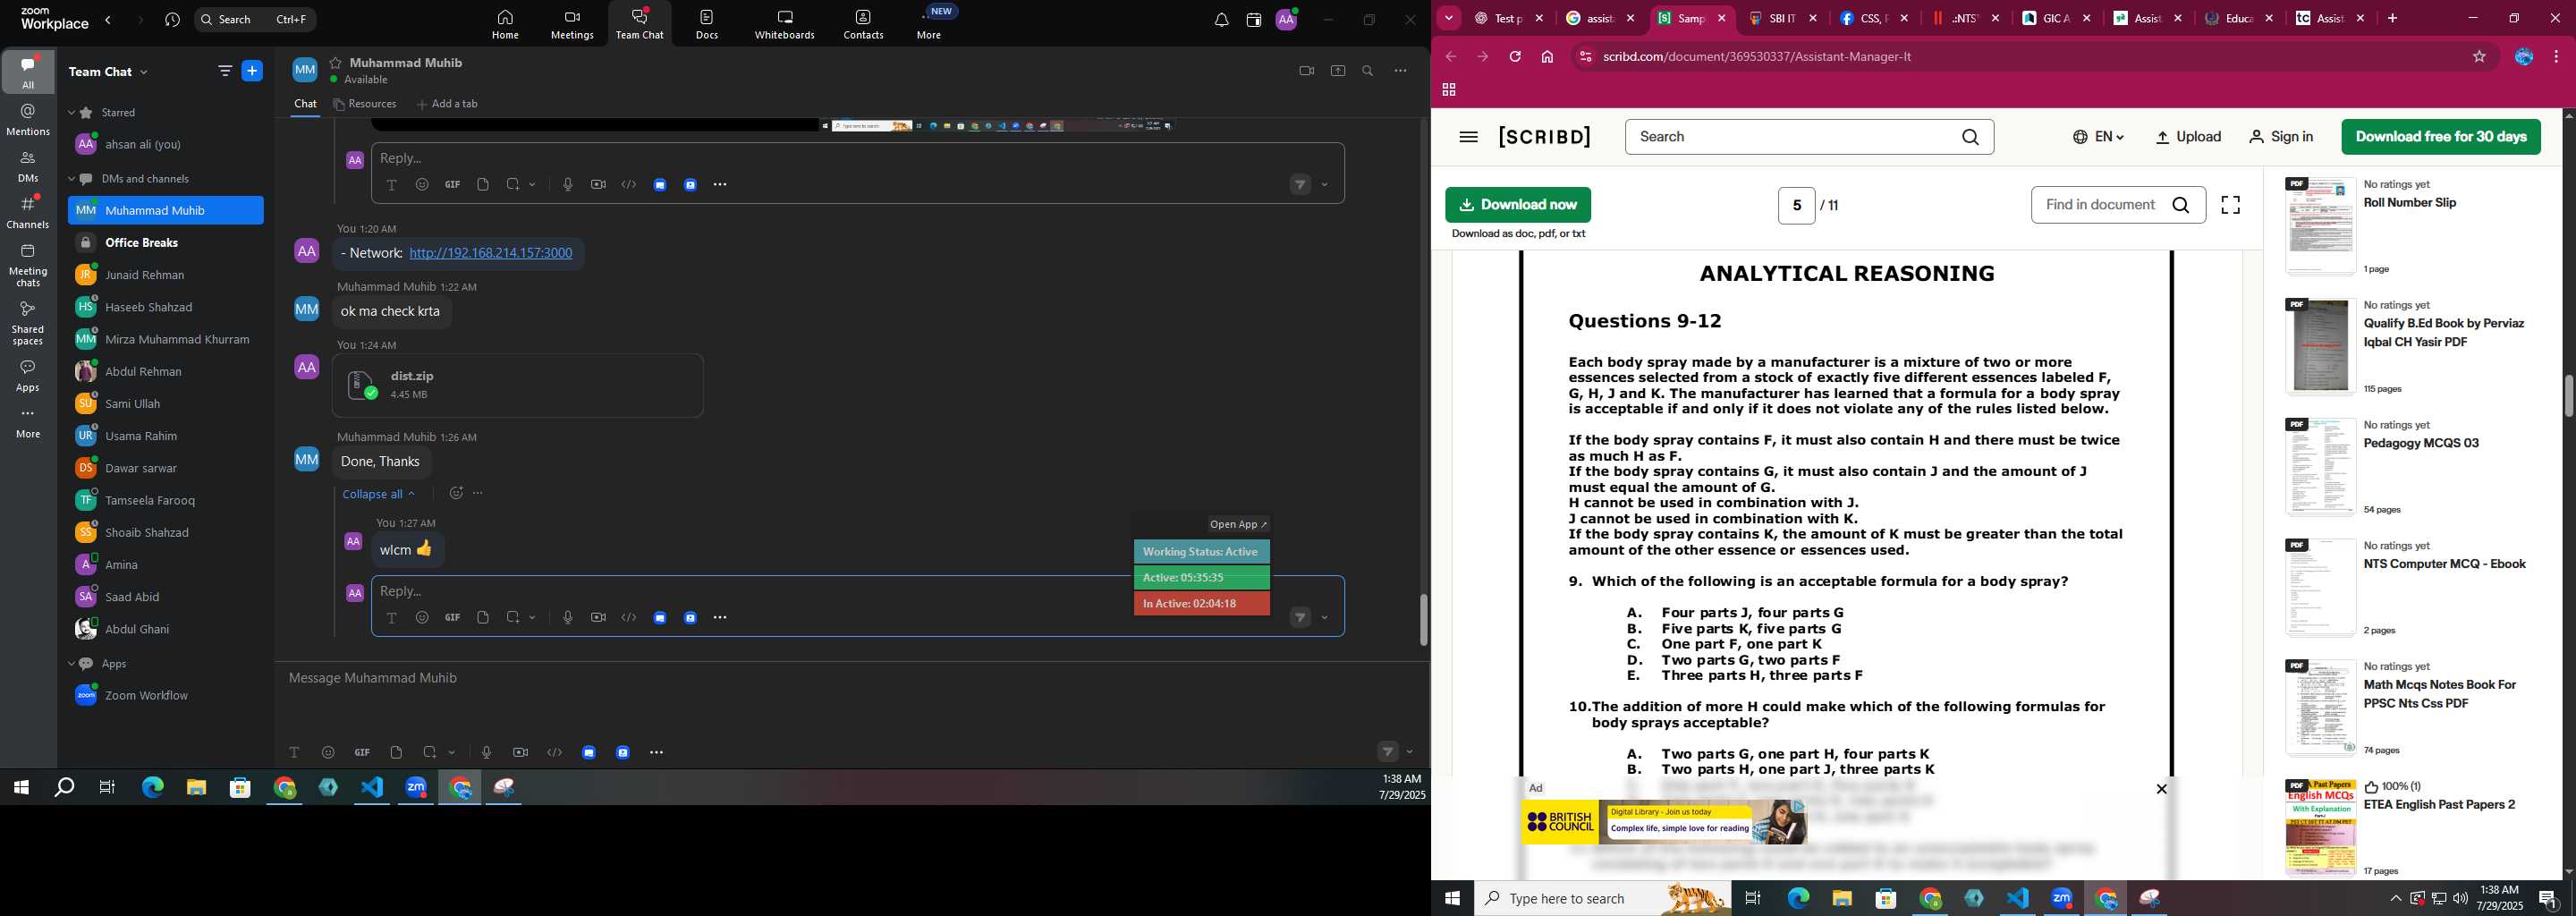Collapse the Apps section in Team Chat
The width and height of the screenshot is (2576, 916).
point(71,664)
